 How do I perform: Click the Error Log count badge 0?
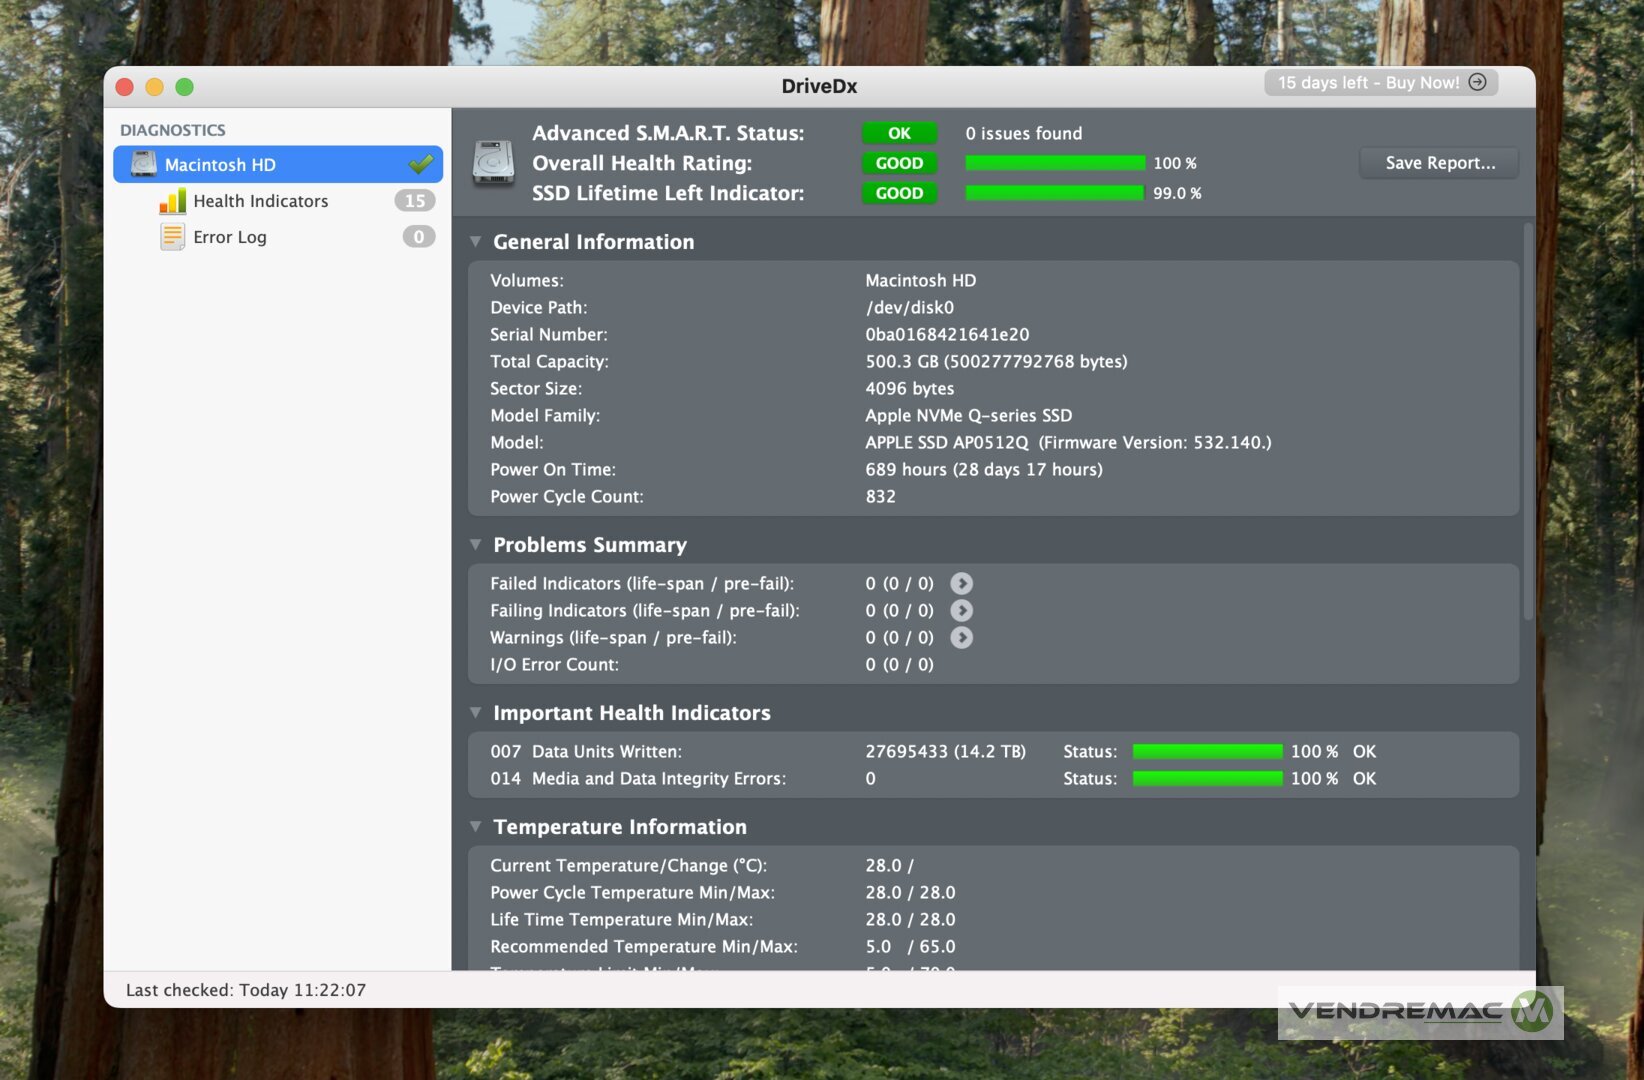point(419,237)
